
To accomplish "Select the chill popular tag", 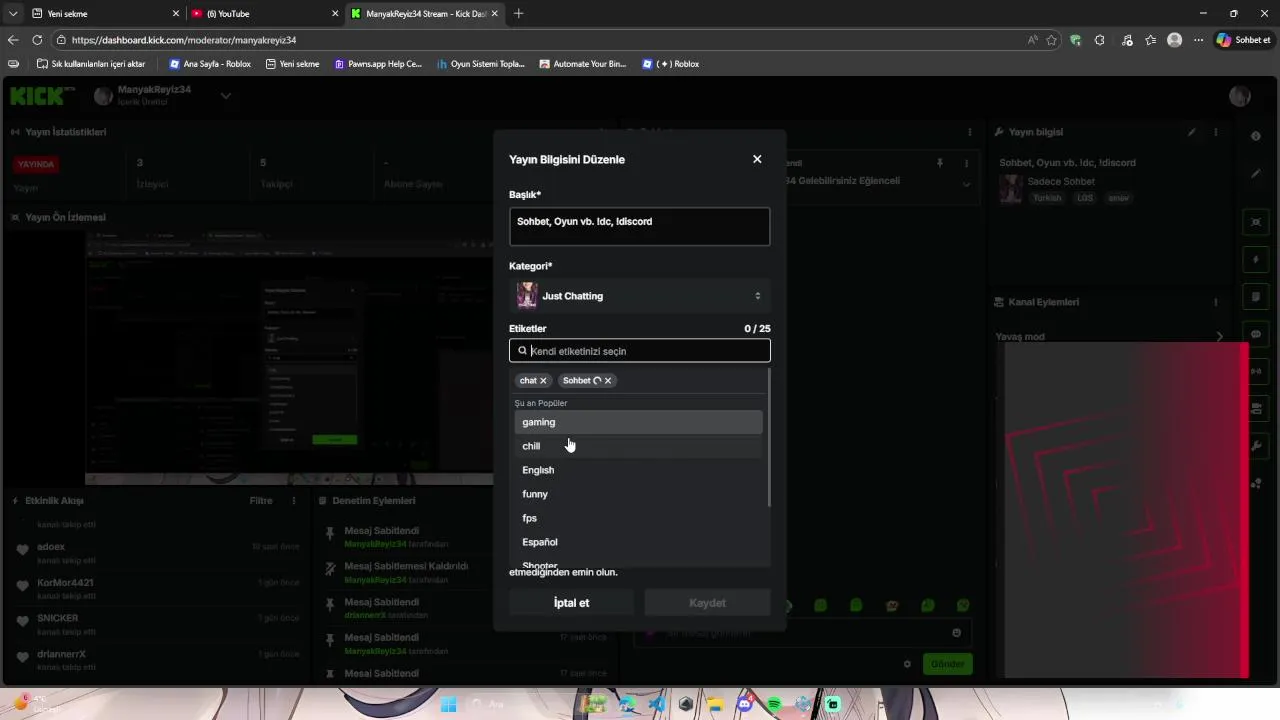I will click(638, 446).
